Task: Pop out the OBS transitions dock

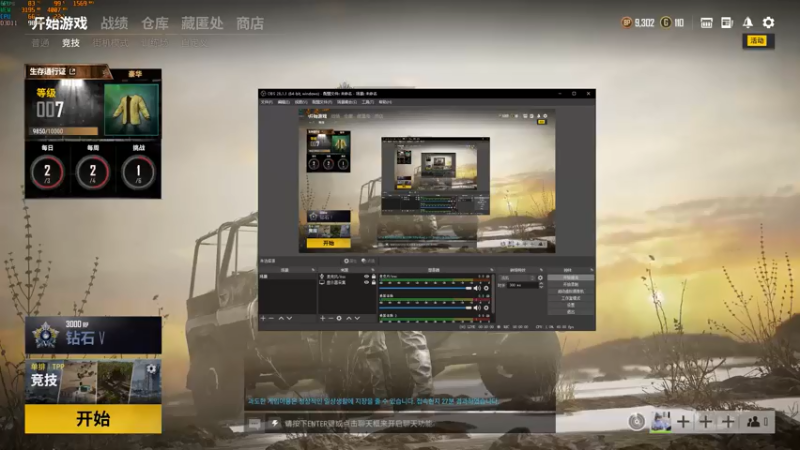Action: [541, 270]
